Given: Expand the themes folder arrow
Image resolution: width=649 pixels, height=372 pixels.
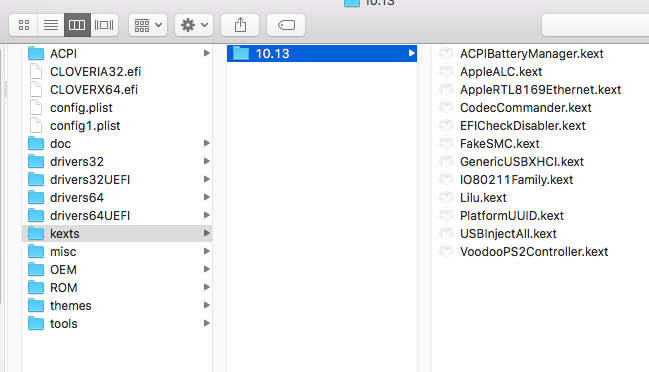Looking at the screenshot, I should (x=207, y=306).
